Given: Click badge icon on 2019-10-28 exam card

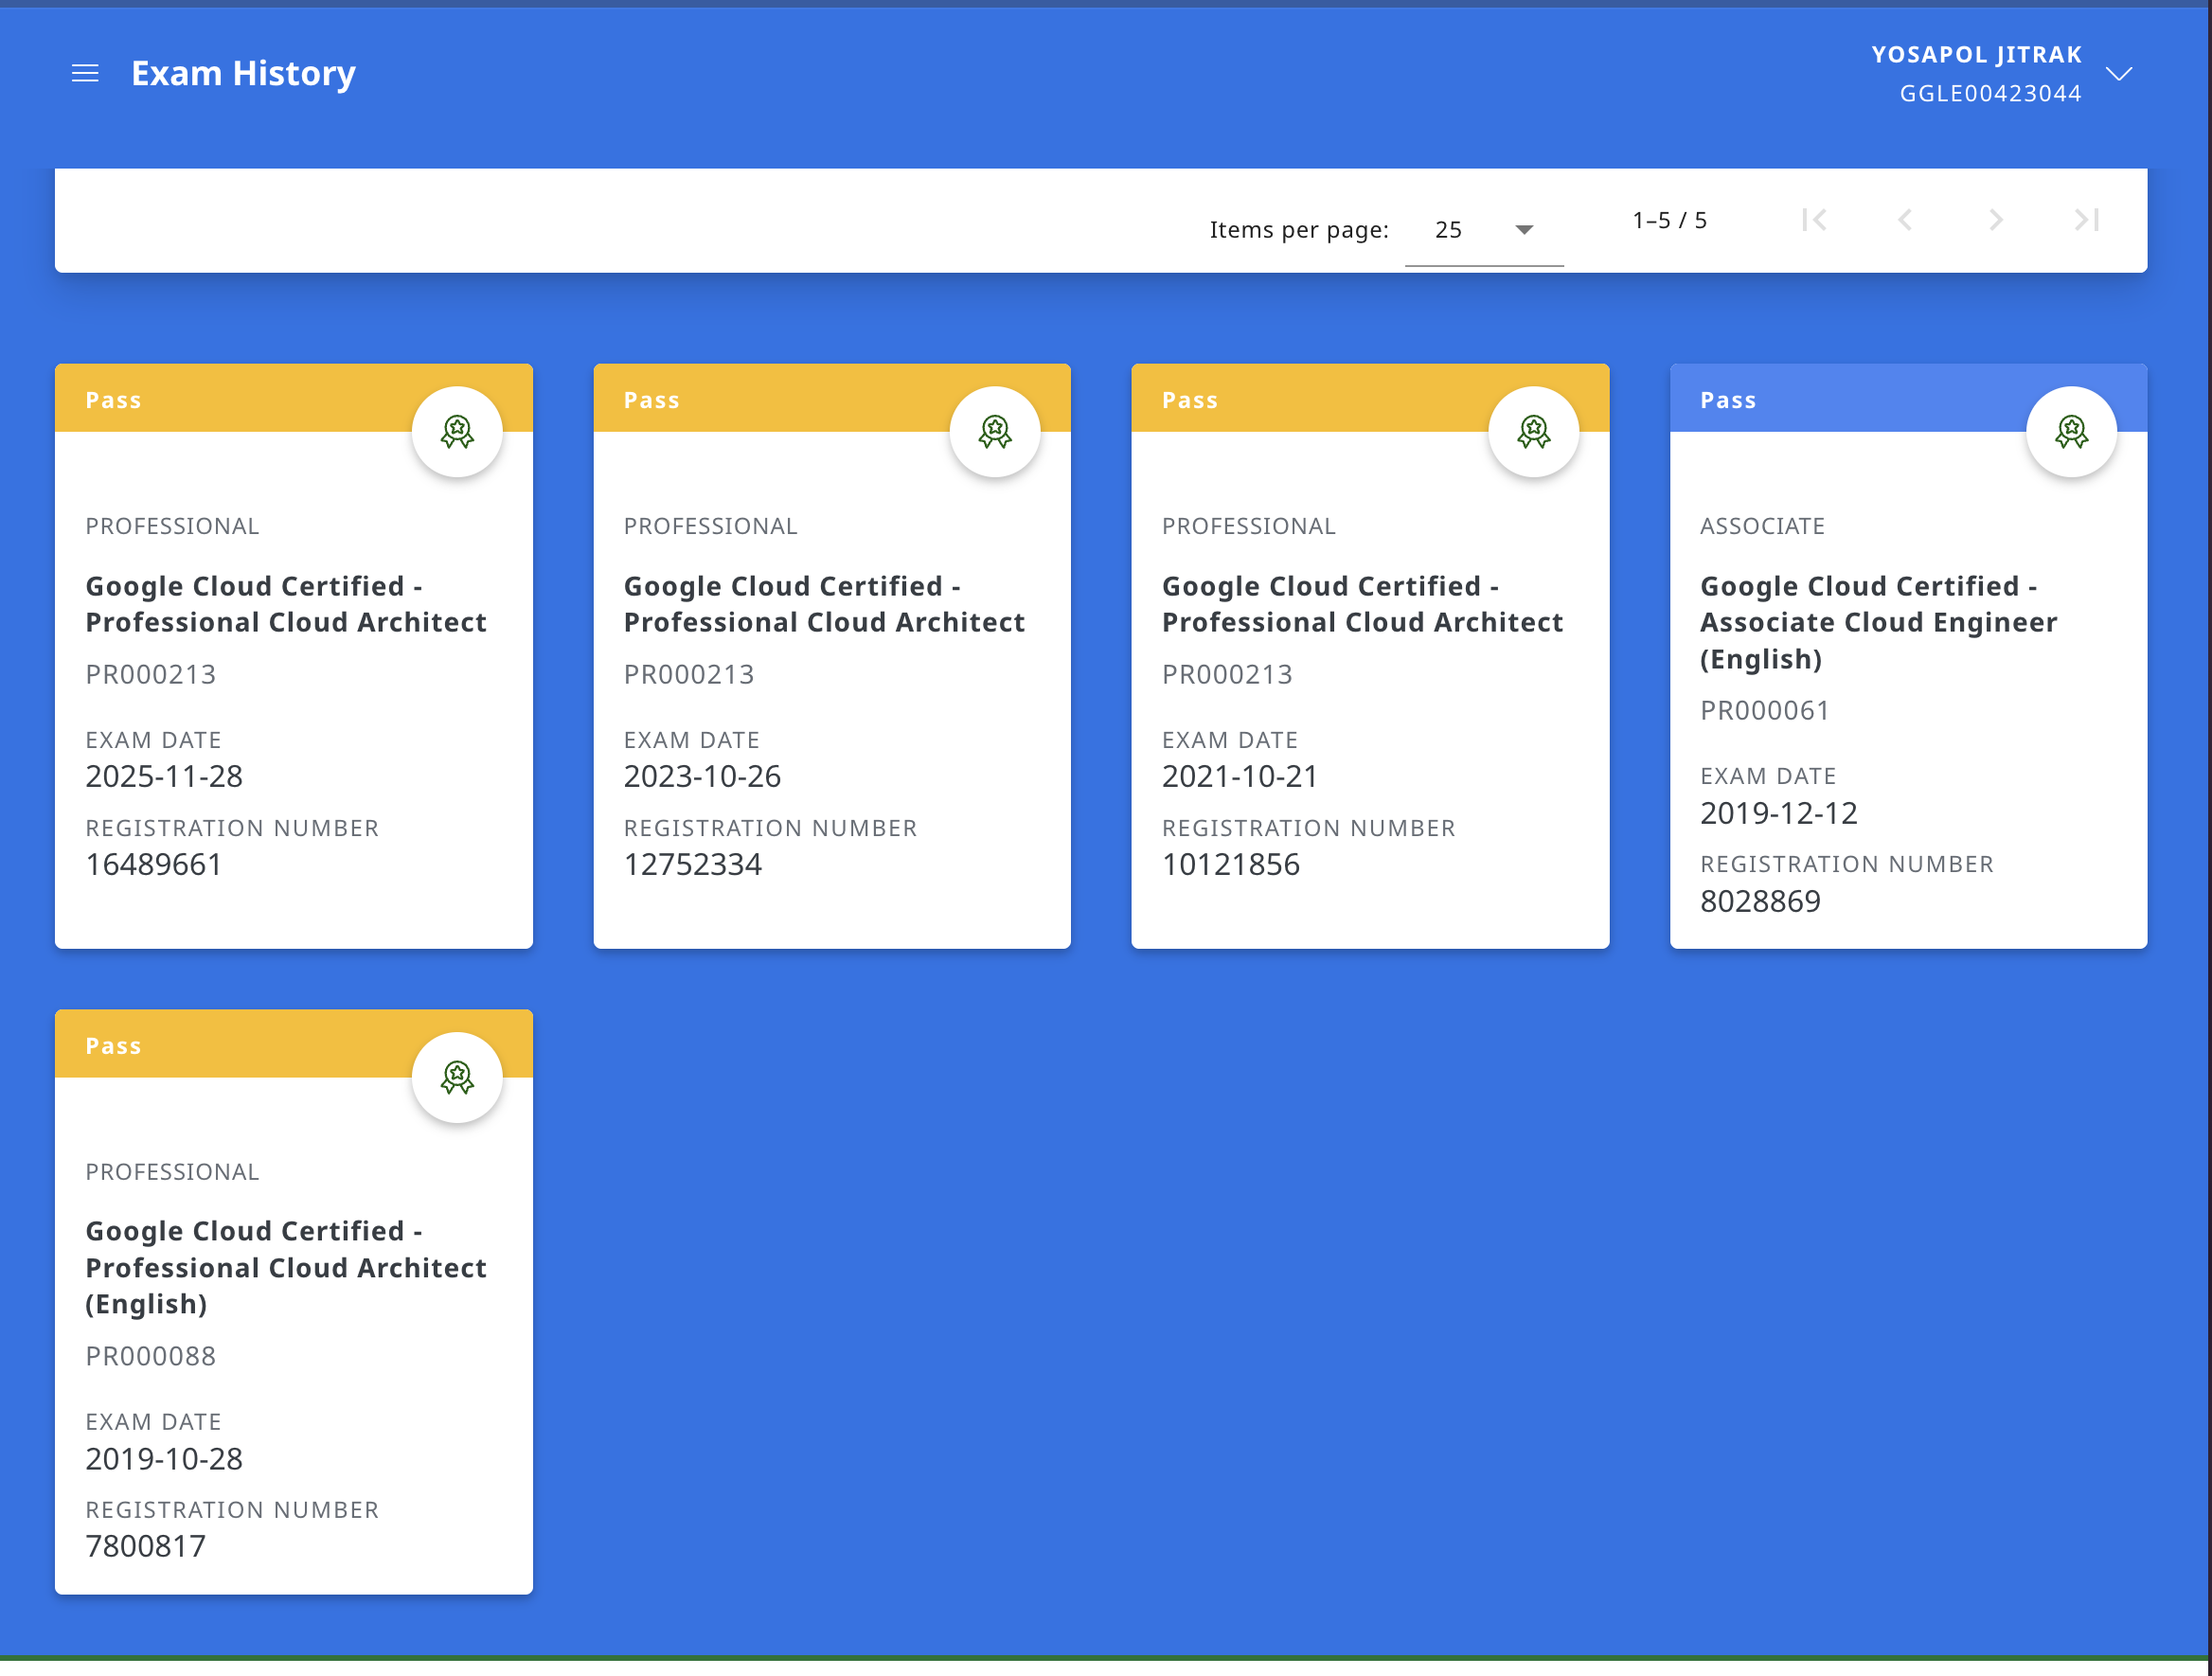Looking at the screenshot, I should [457, 1077].
